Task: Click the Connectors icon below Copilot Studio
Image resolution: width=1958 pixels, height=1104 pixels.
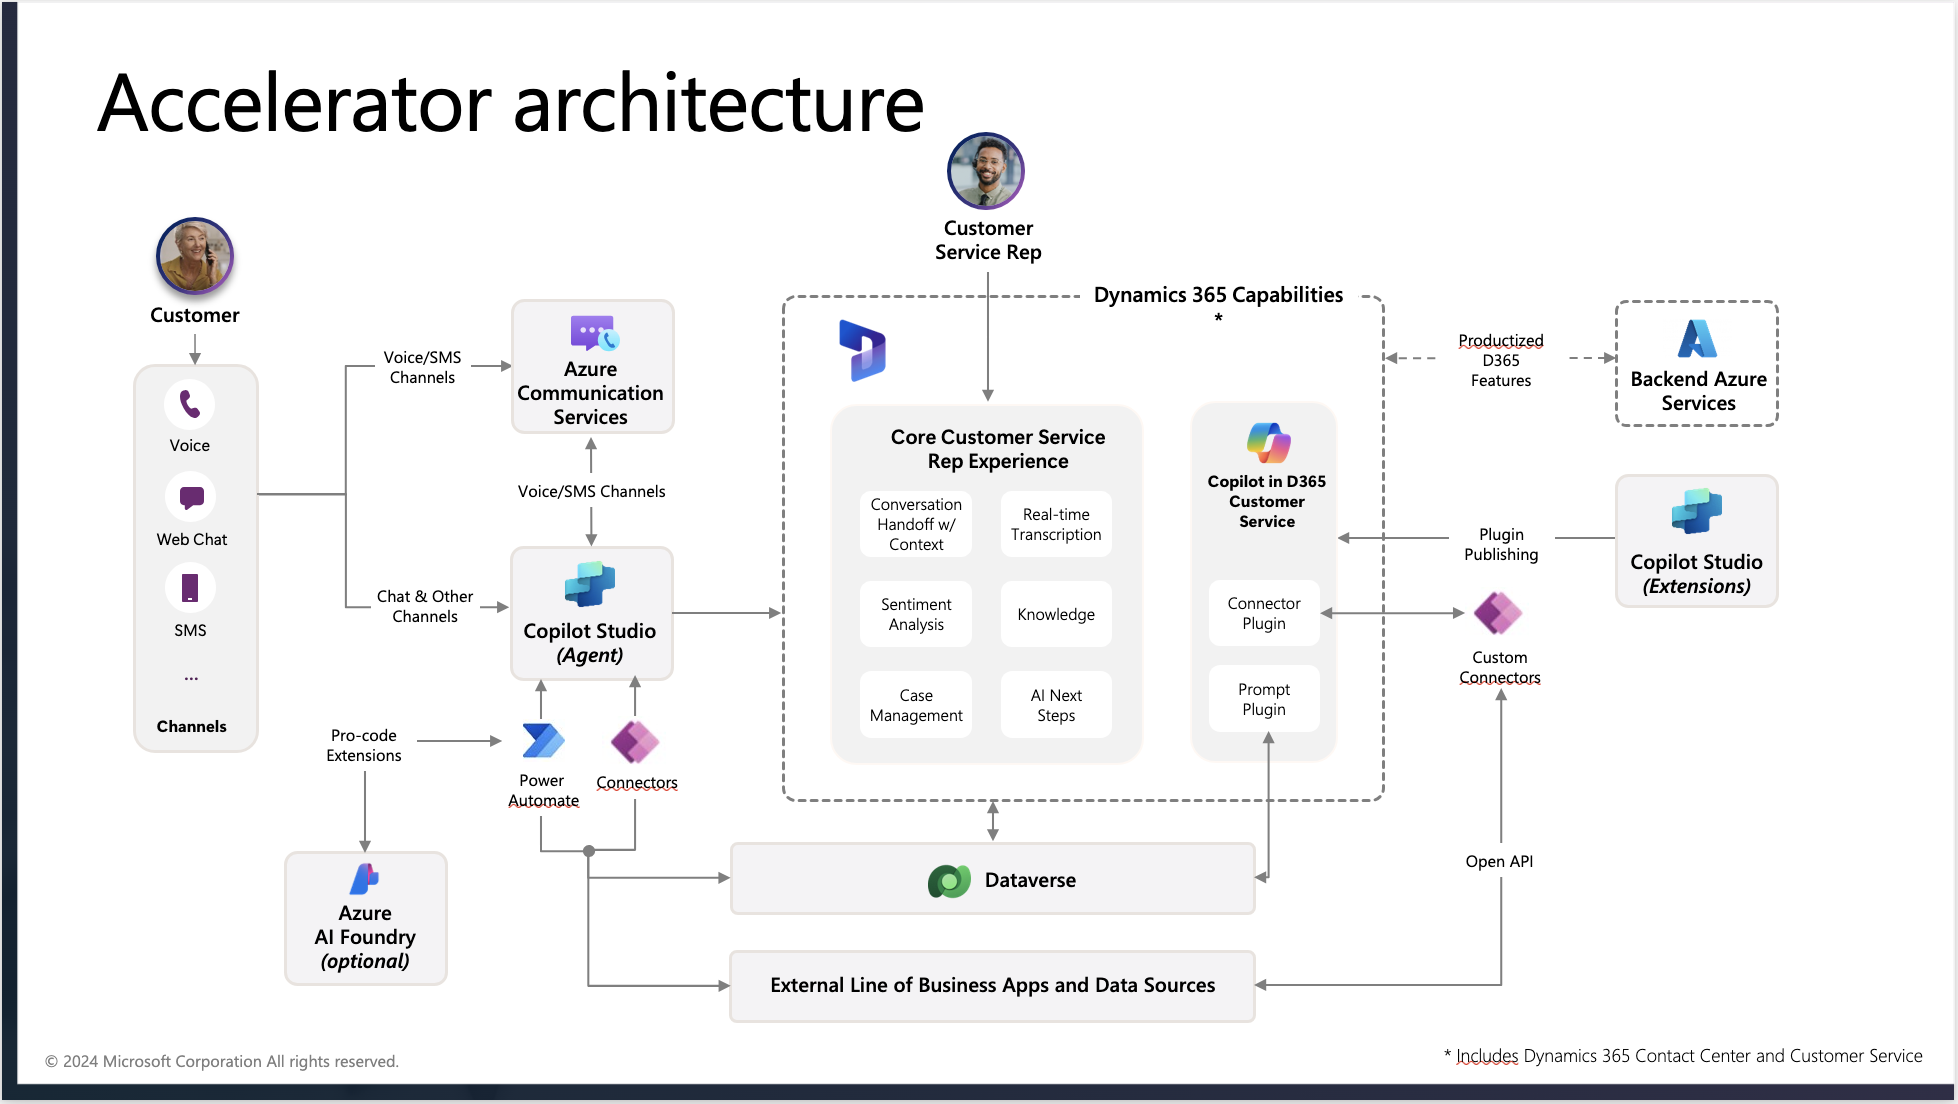Action: 635,742
